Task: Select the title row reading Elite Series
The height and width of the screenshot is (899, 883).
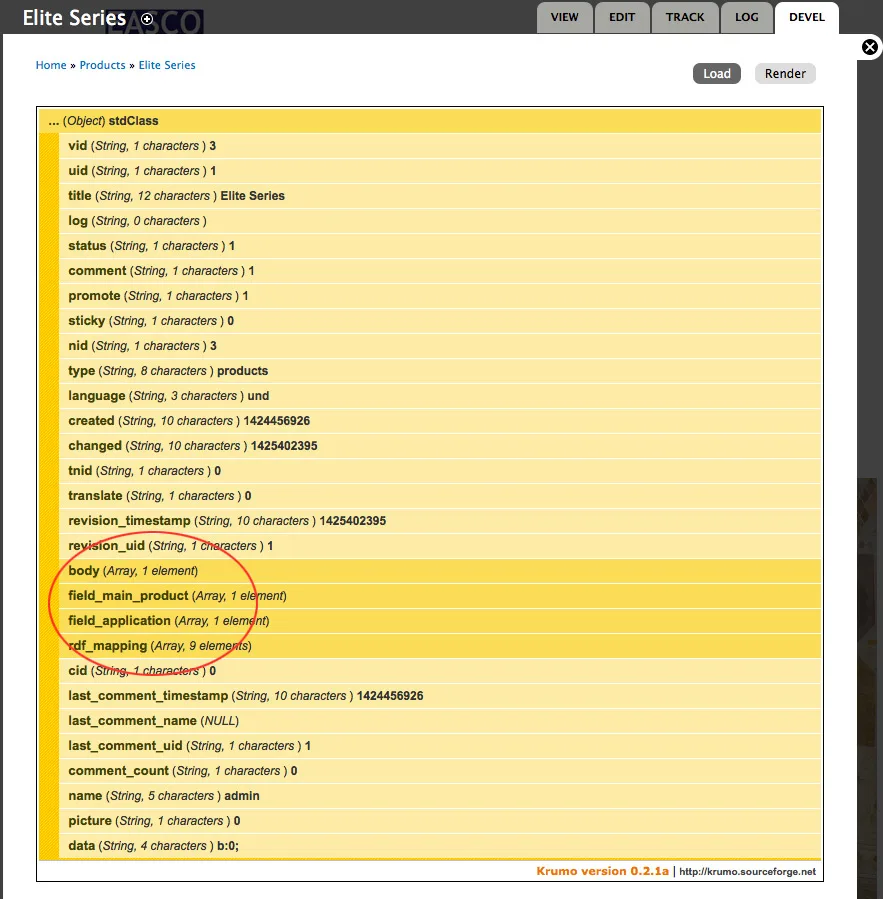Action: click(440, 196)
